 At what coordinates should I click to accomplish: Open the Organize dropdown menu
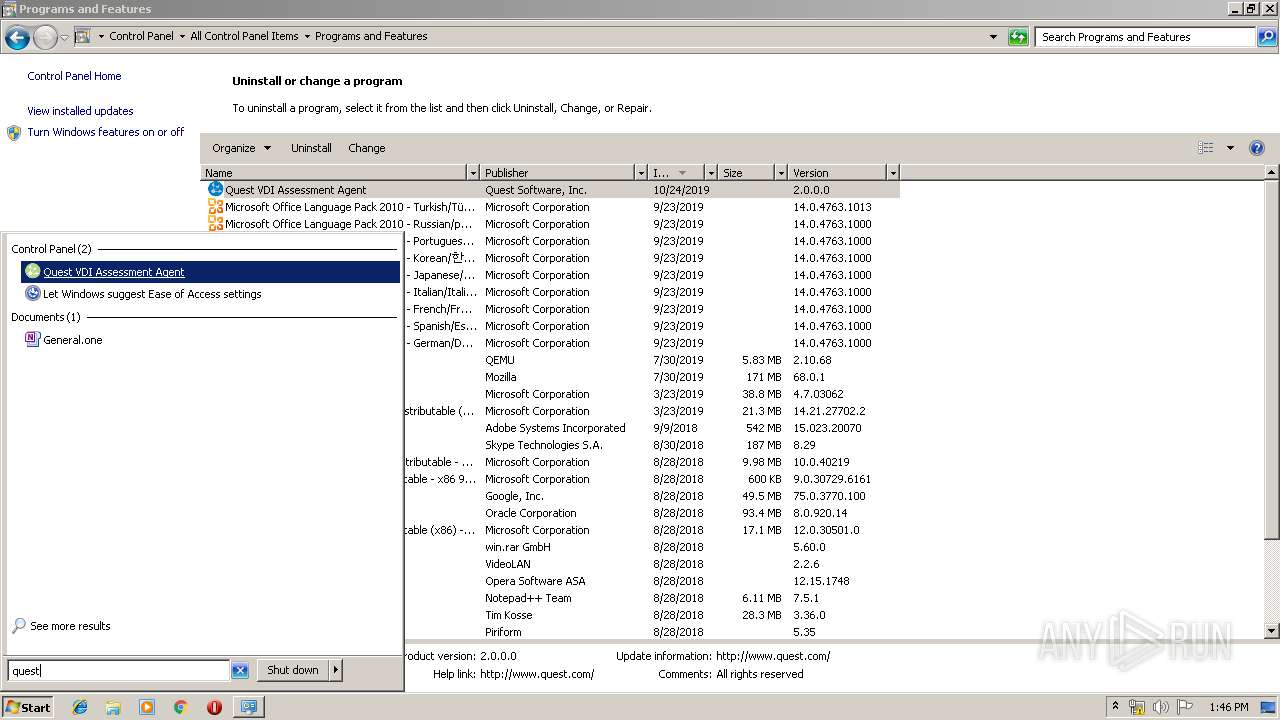click(x=241, y=148)
